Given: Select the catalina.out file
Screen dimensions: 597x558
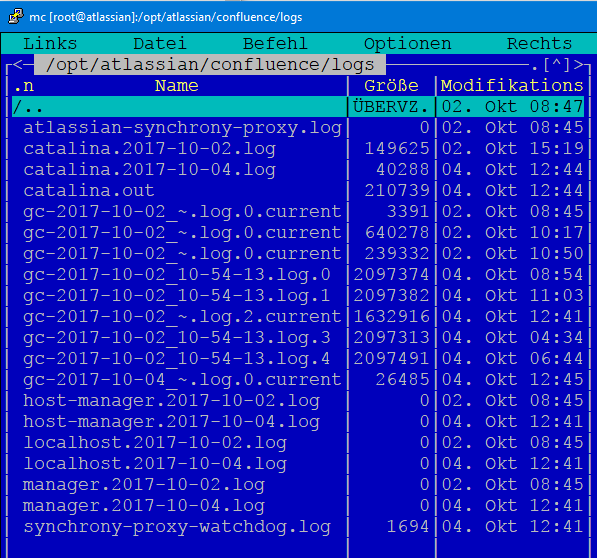Looking at the screenshot, I should [x=89, y=190].
